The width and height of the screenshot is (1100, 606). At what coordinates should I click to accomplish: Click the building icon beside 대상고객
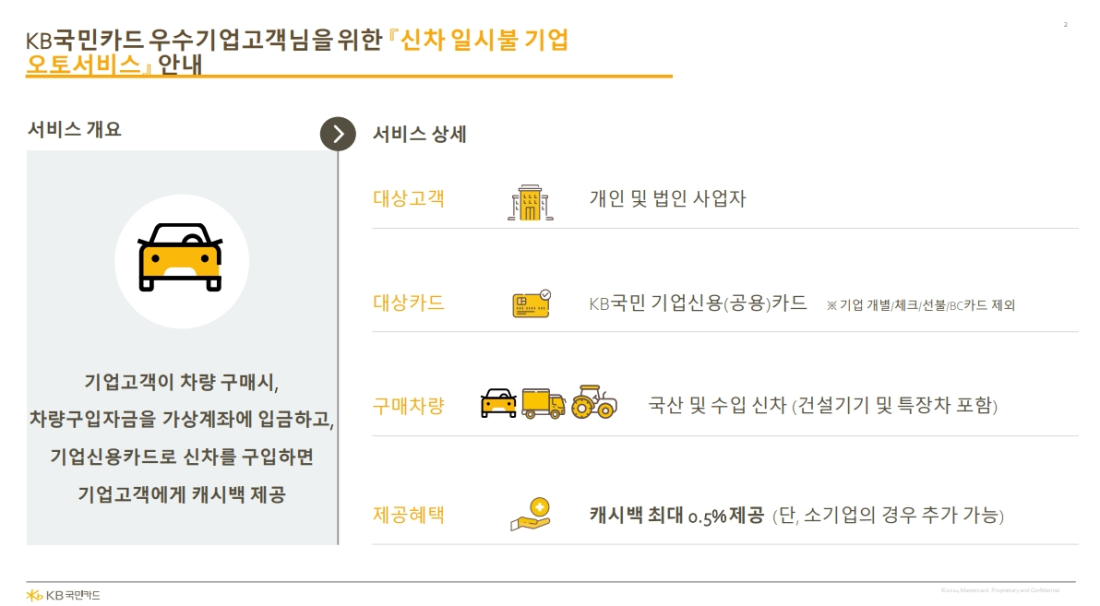coord(530,203)
